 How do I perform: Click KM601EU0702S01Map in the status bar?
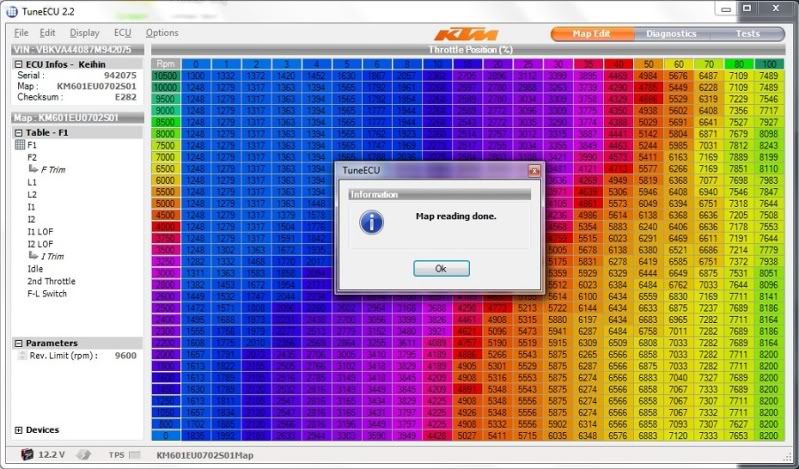(205, 455)
